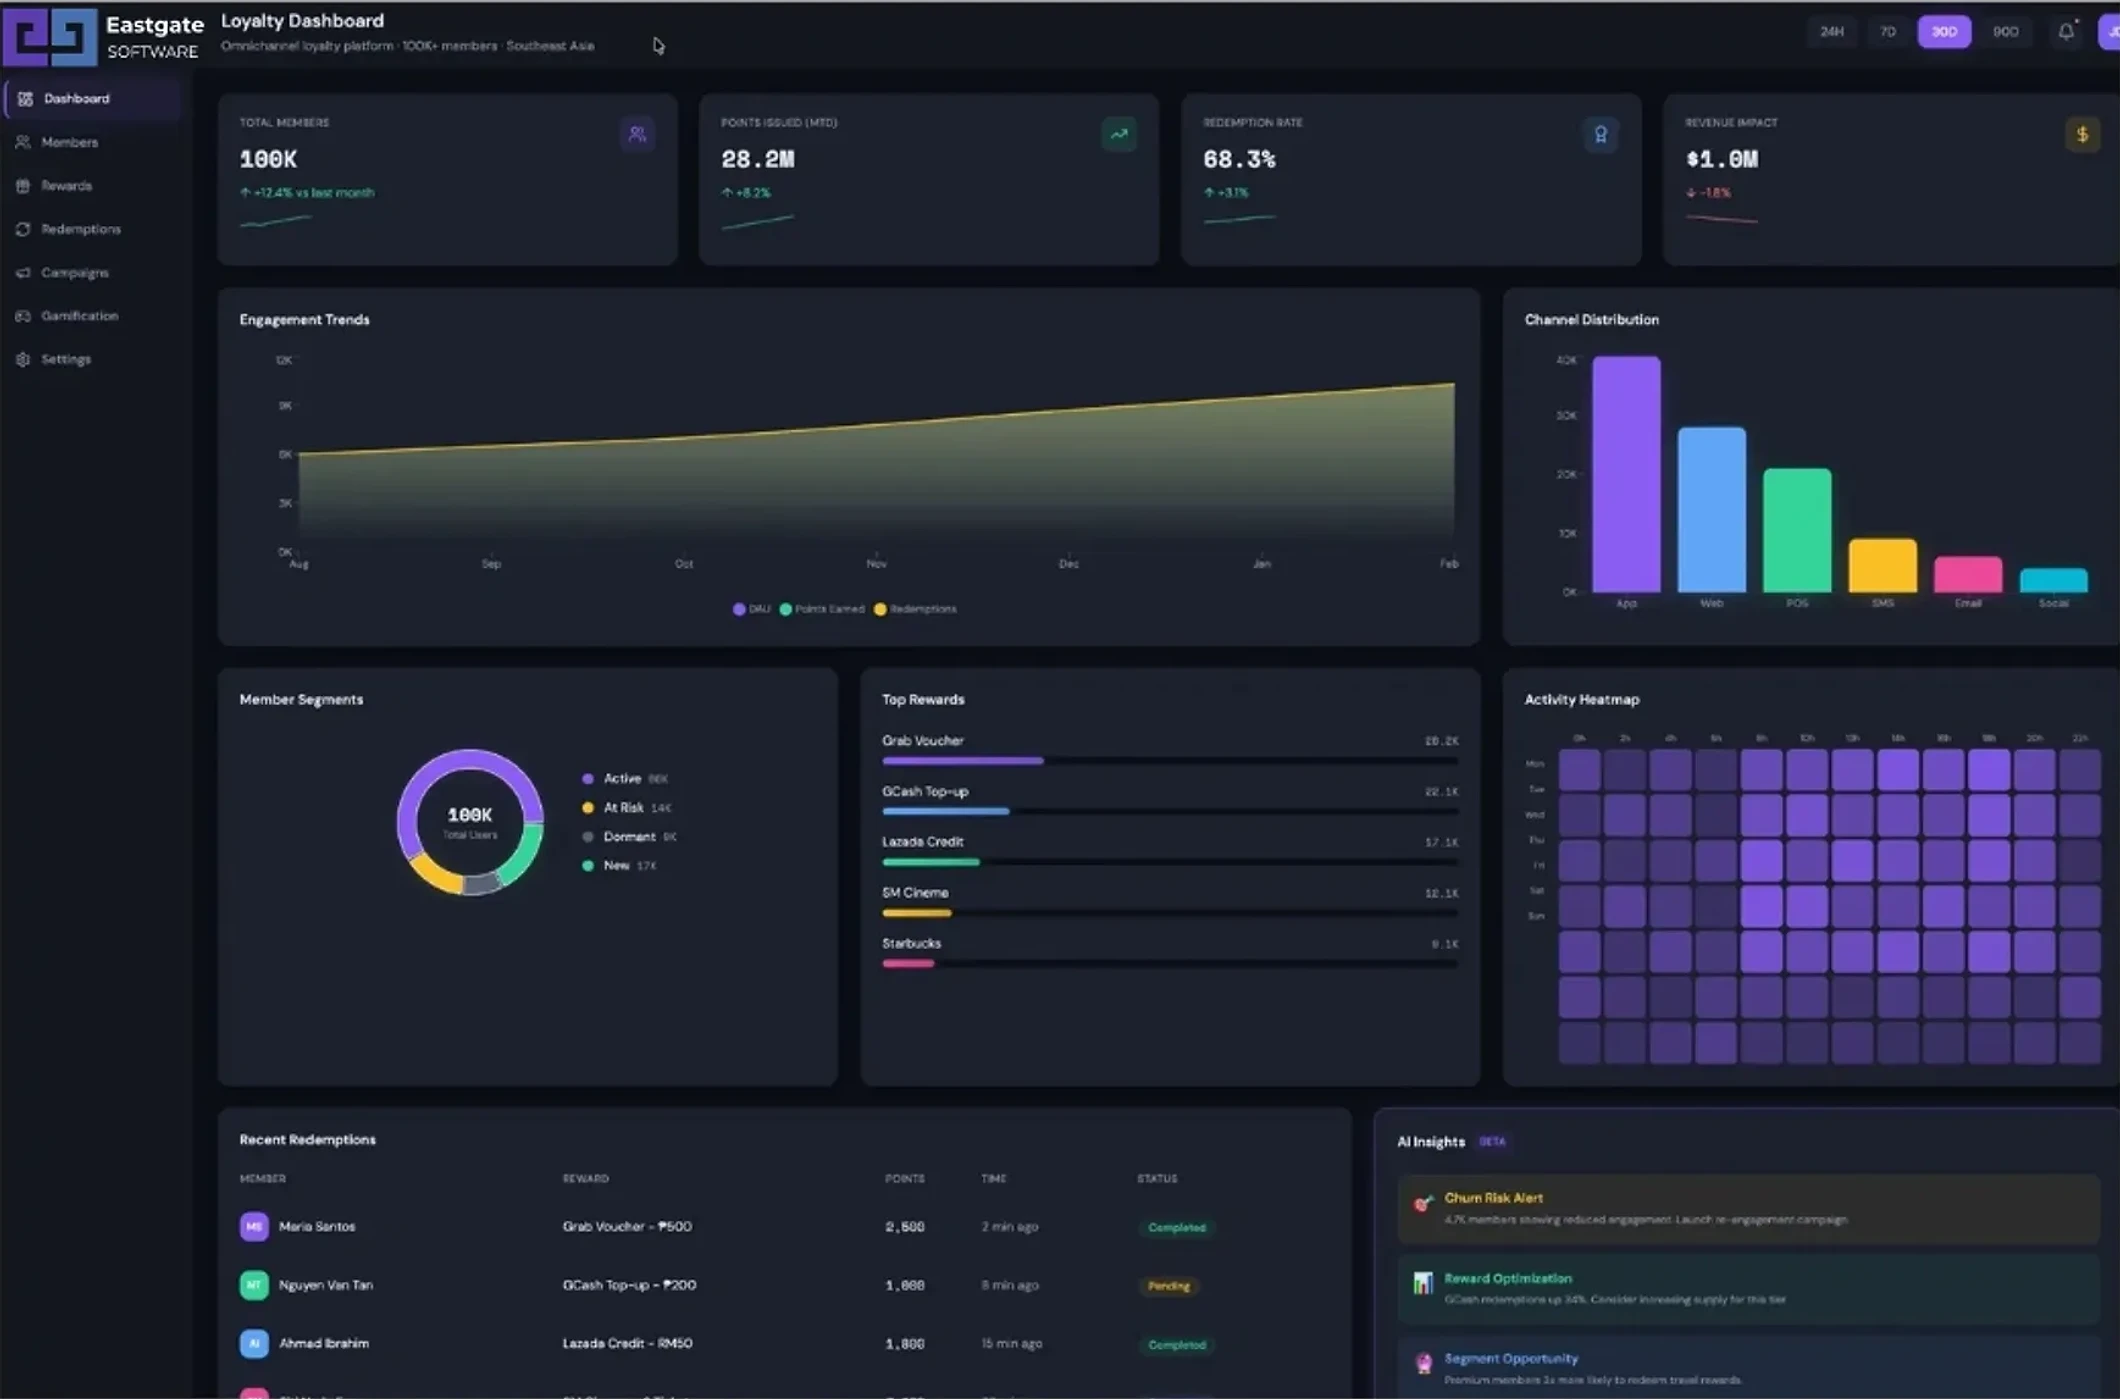Toggle the DAU legend series
Screen dimensions: 2120x1399
point(751,609)
